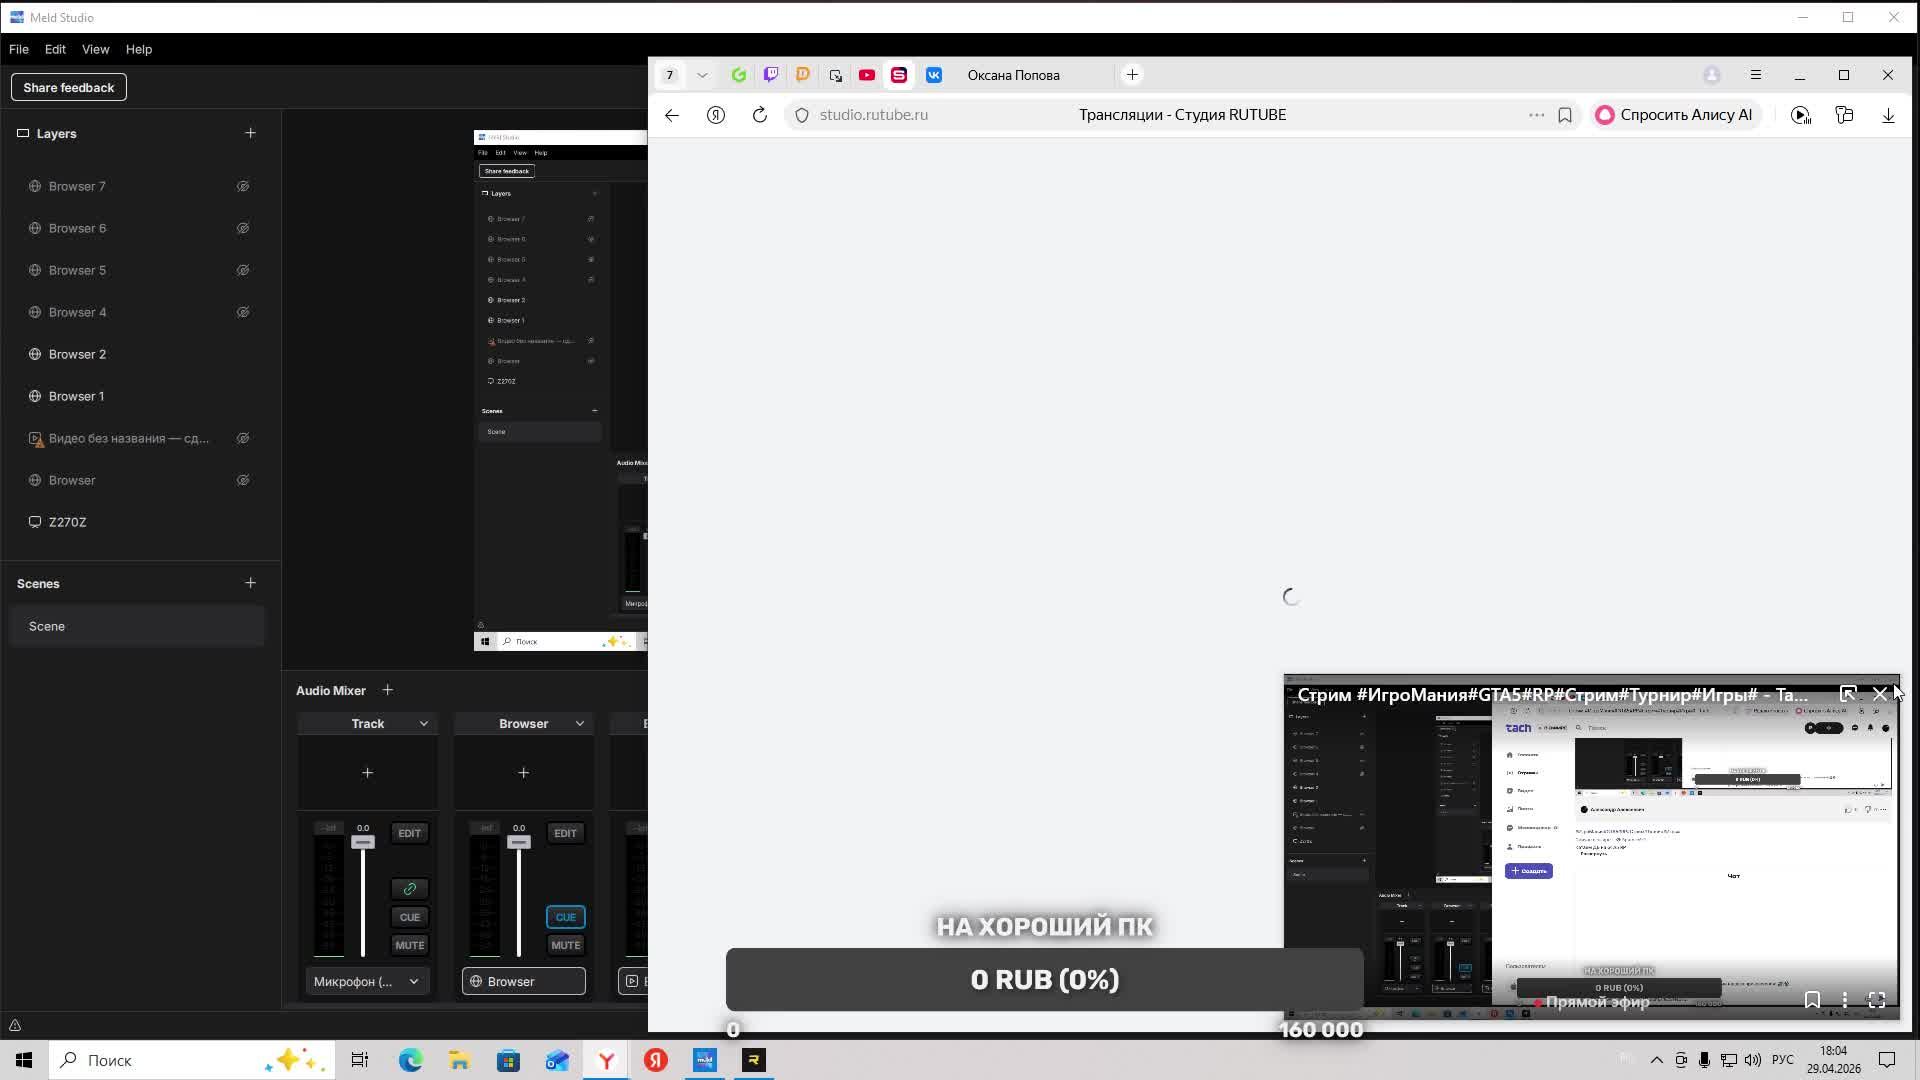The image size is (1920, 1080).
Task: Click link icon on Track channel
Action: (409, 888)
